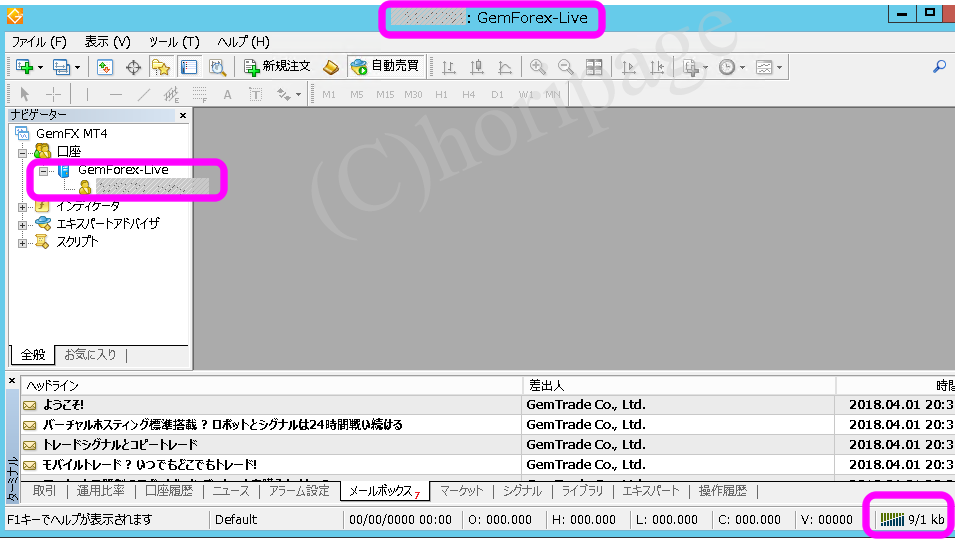Close the ナビゲーター panel
This screenshot has width=955, height=539.
point(183,115)
